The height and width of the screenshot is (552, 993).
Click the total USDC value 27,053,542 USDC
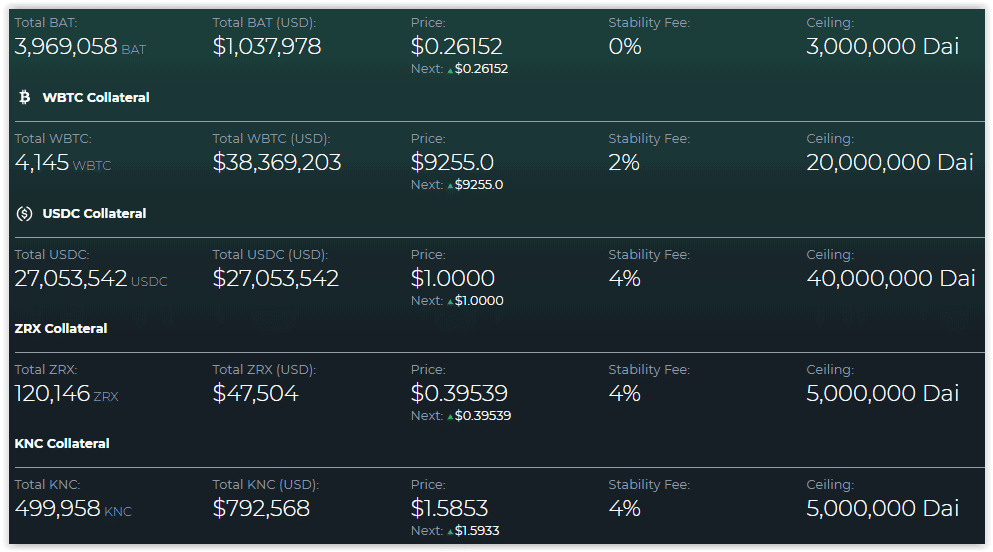coord(91,279)
